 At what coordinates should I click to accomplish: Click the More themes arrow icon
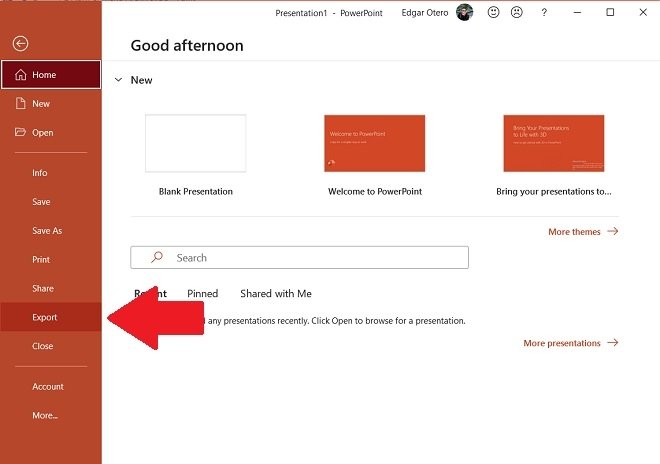[613, 231]
